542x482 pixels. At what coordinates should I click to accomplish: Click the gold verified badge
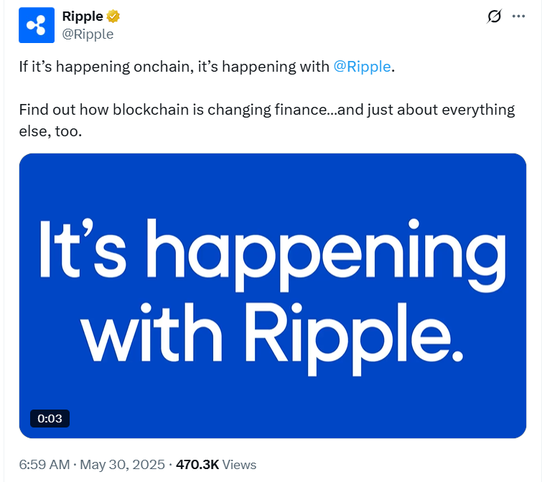tap(113, 16)
